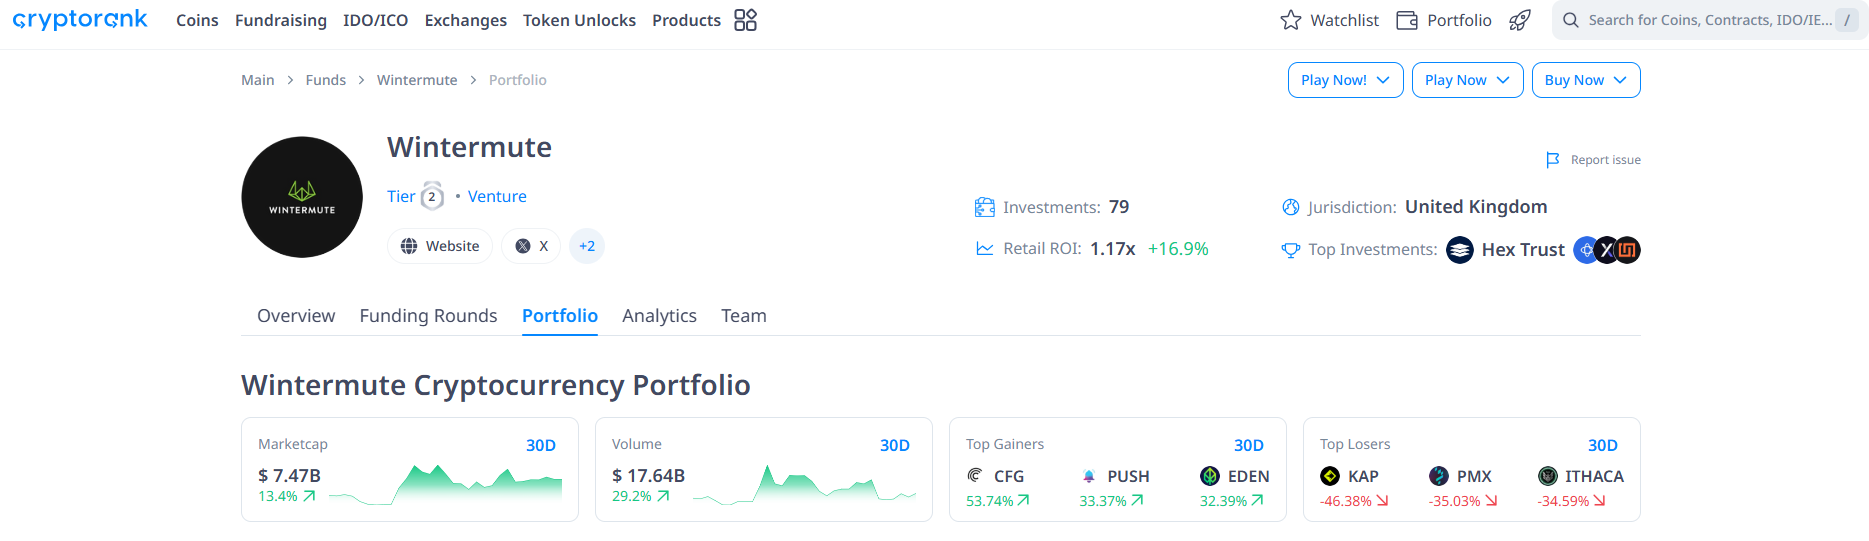Click the Report issue flag icon
1869x541 pixels.
[x=1553, y=160]
